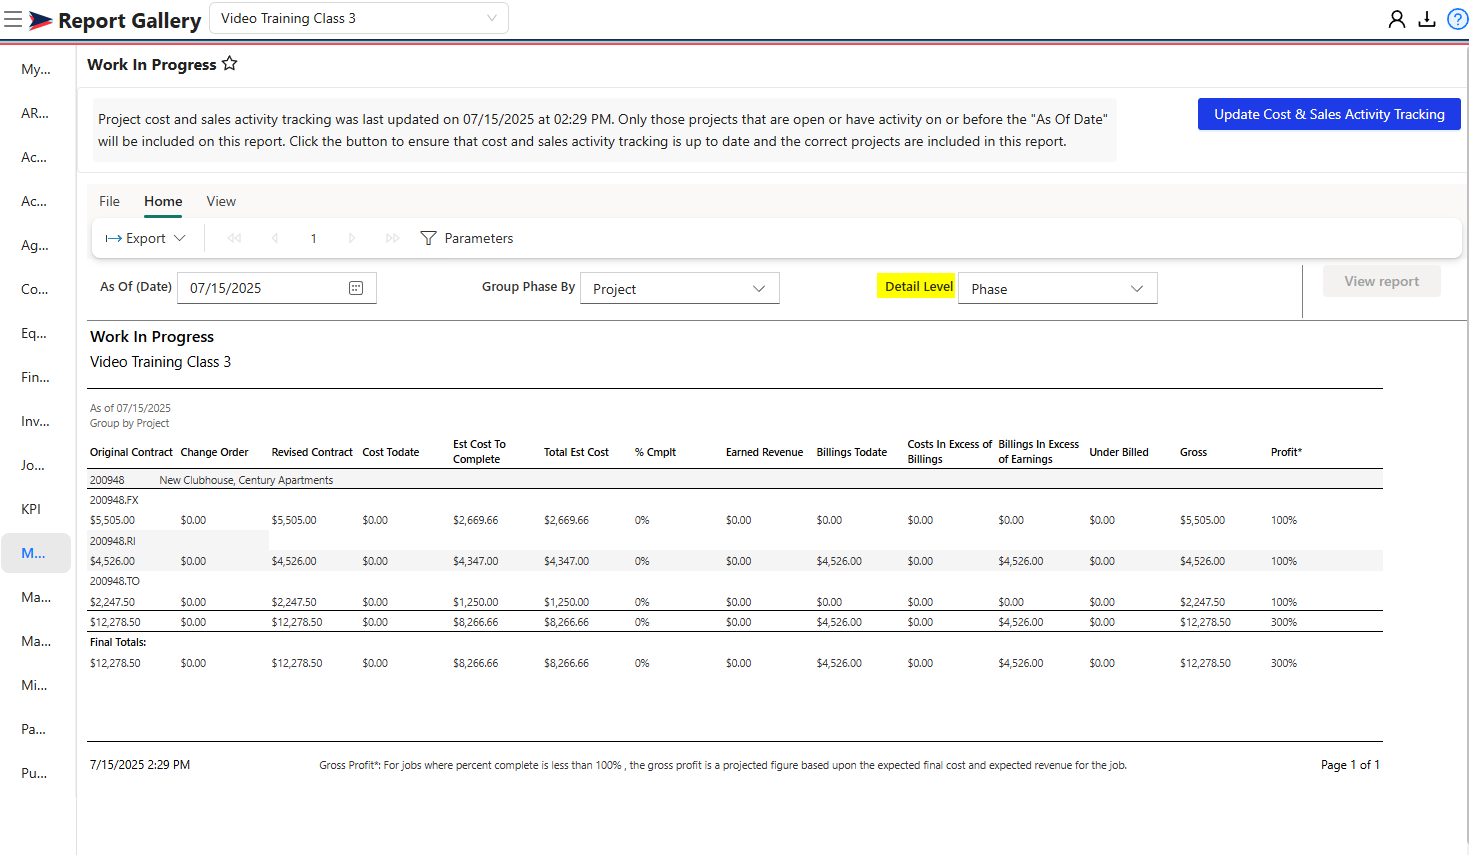
Task: Click the % Cmplt column header
Action: click(655, 452)
